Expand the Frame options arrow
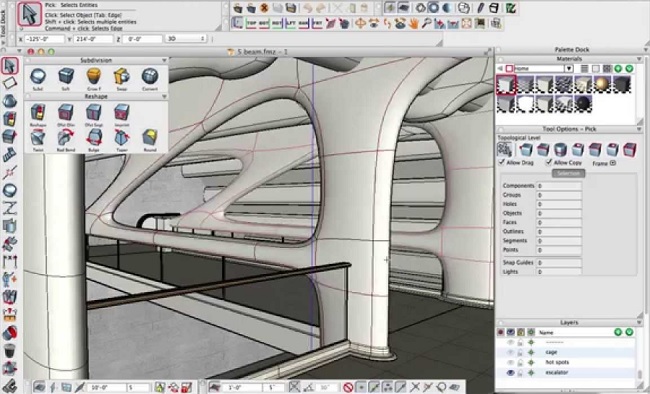Viewport: 650px width, 394px height. coord(613,163)
